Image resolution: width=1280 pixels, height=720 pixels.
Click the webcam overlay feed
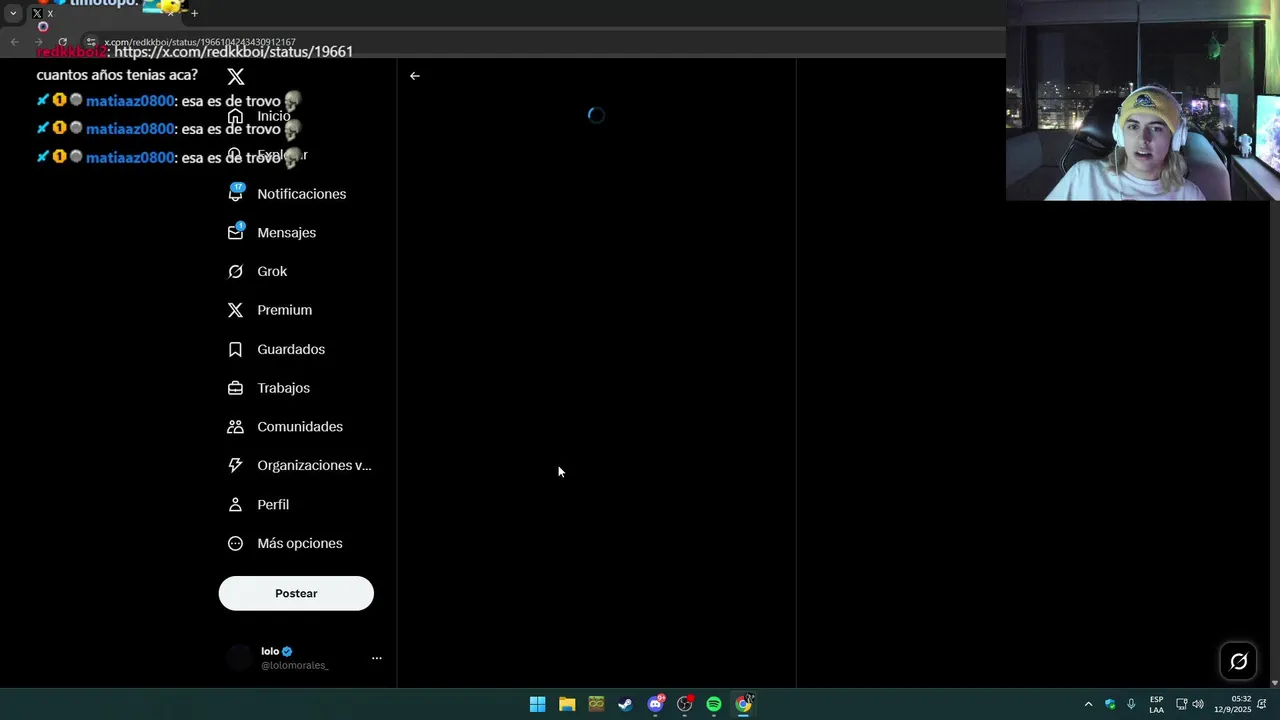1143,100
